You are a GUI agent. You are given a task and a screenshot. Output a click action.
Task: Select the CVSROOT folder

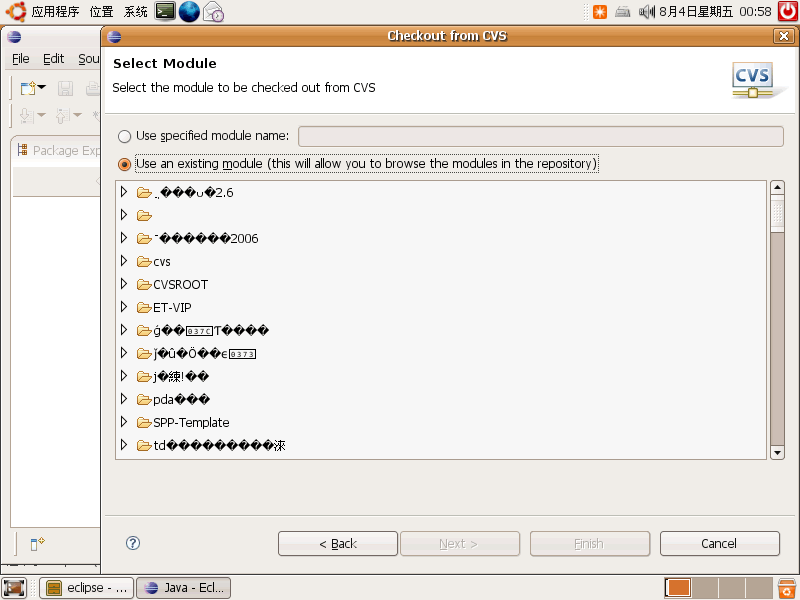click(180, 285)
